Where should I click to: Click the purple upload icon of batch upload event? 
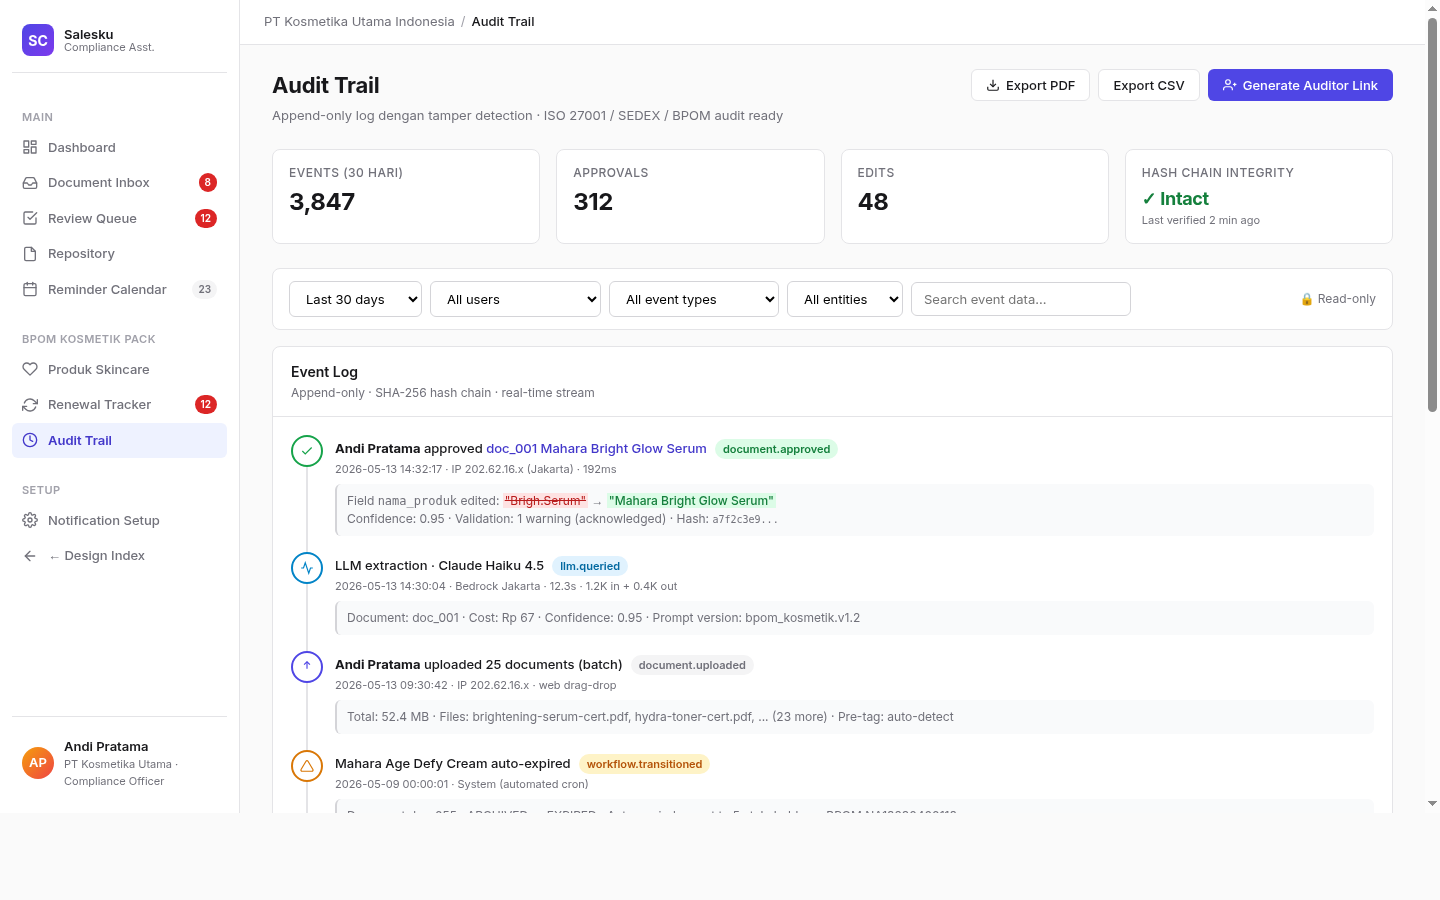[x=307, y=666]
